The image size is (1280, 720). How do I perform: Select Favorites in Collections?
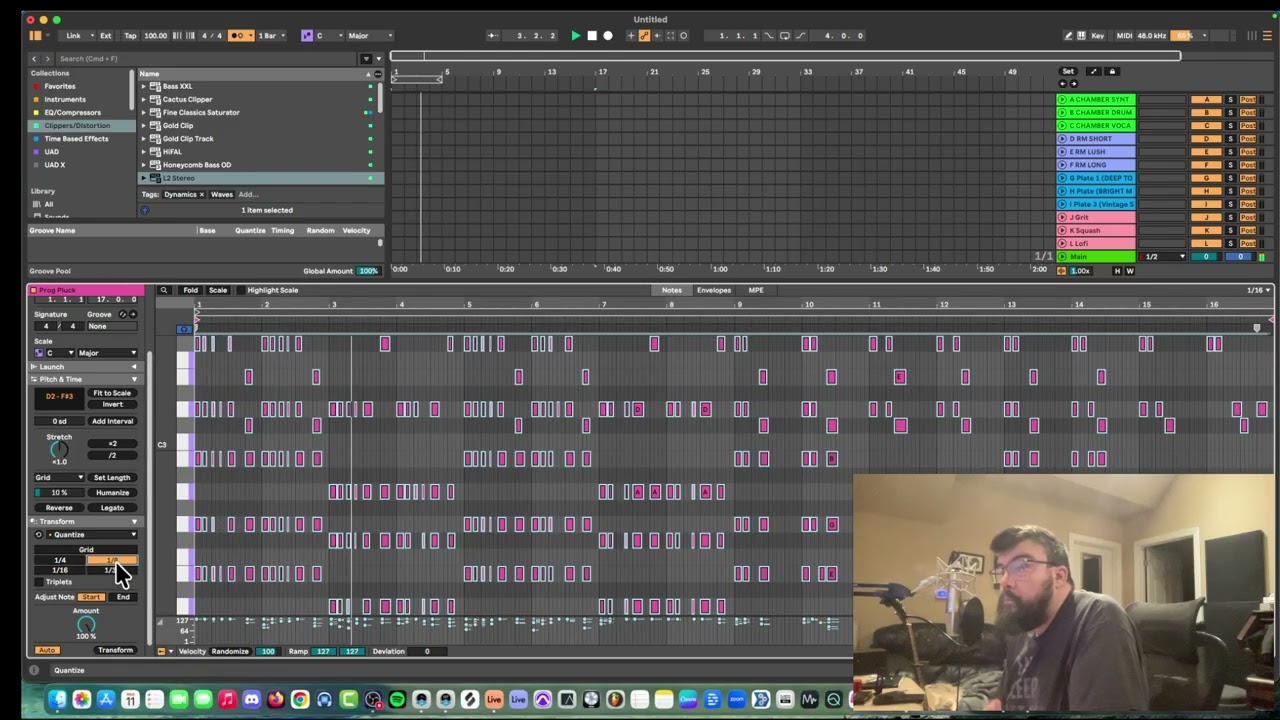[x=60, y=86]
